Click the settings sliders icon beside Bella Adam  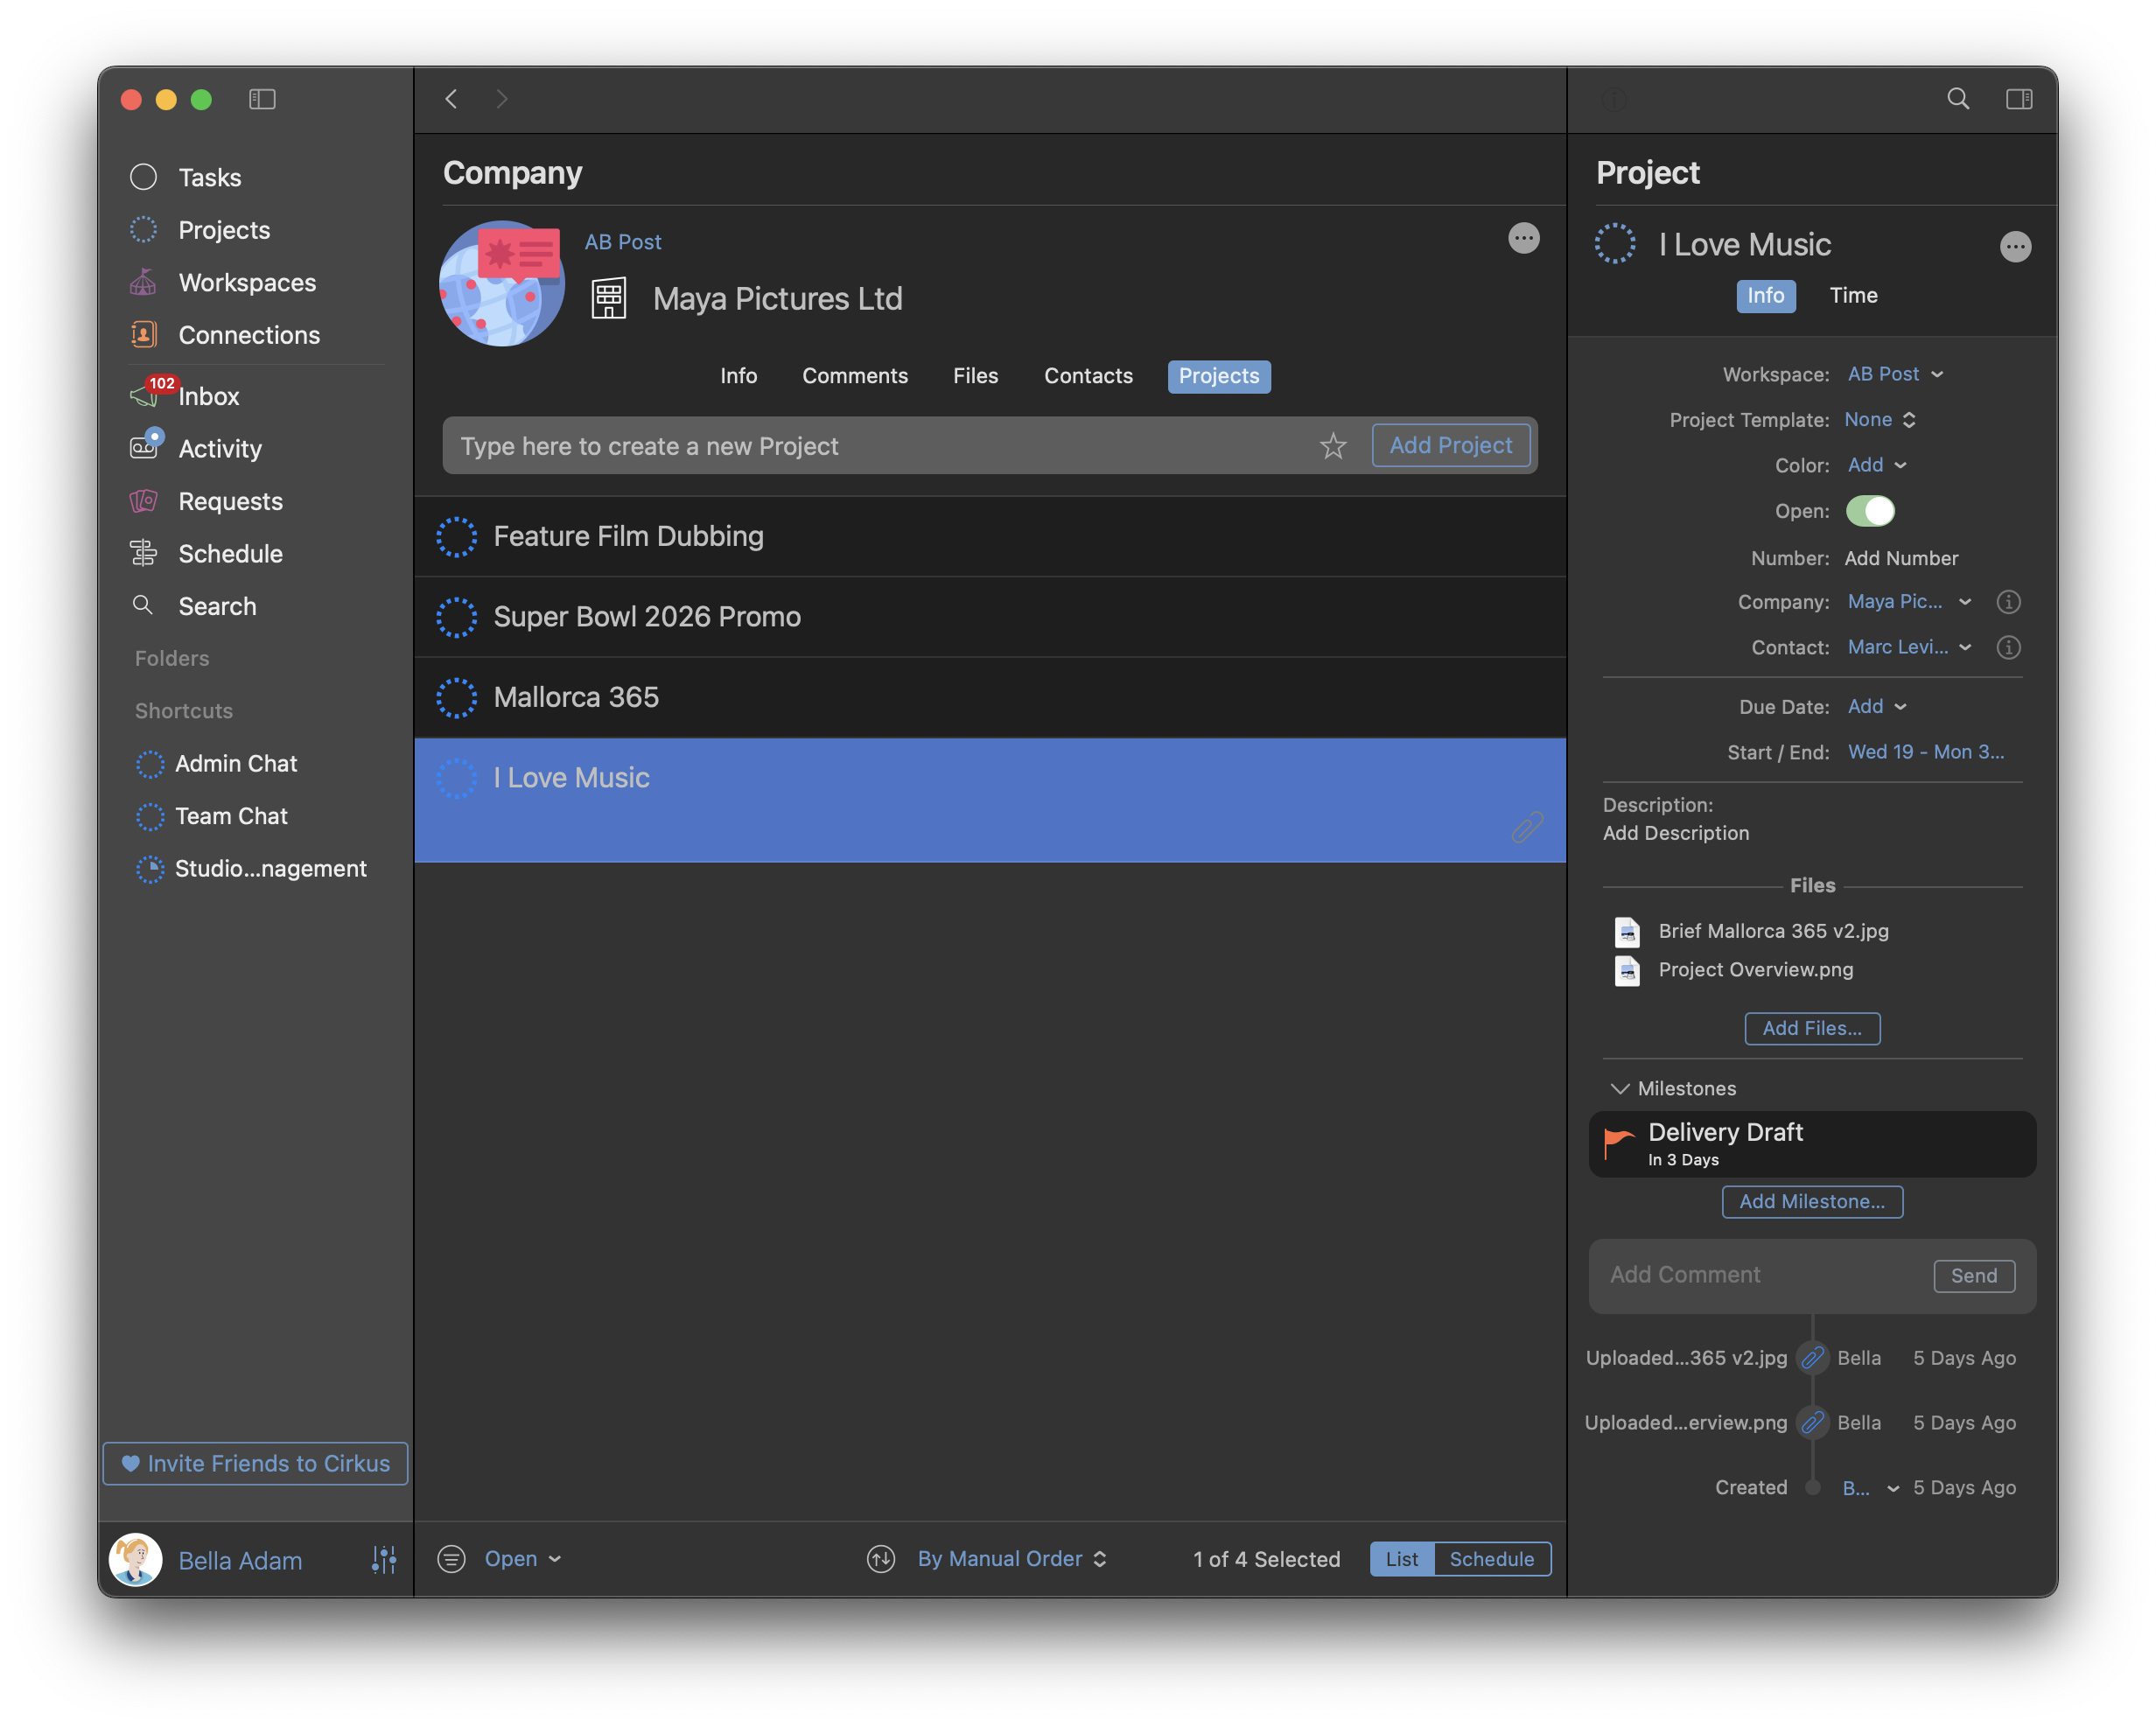(384, 1559)
